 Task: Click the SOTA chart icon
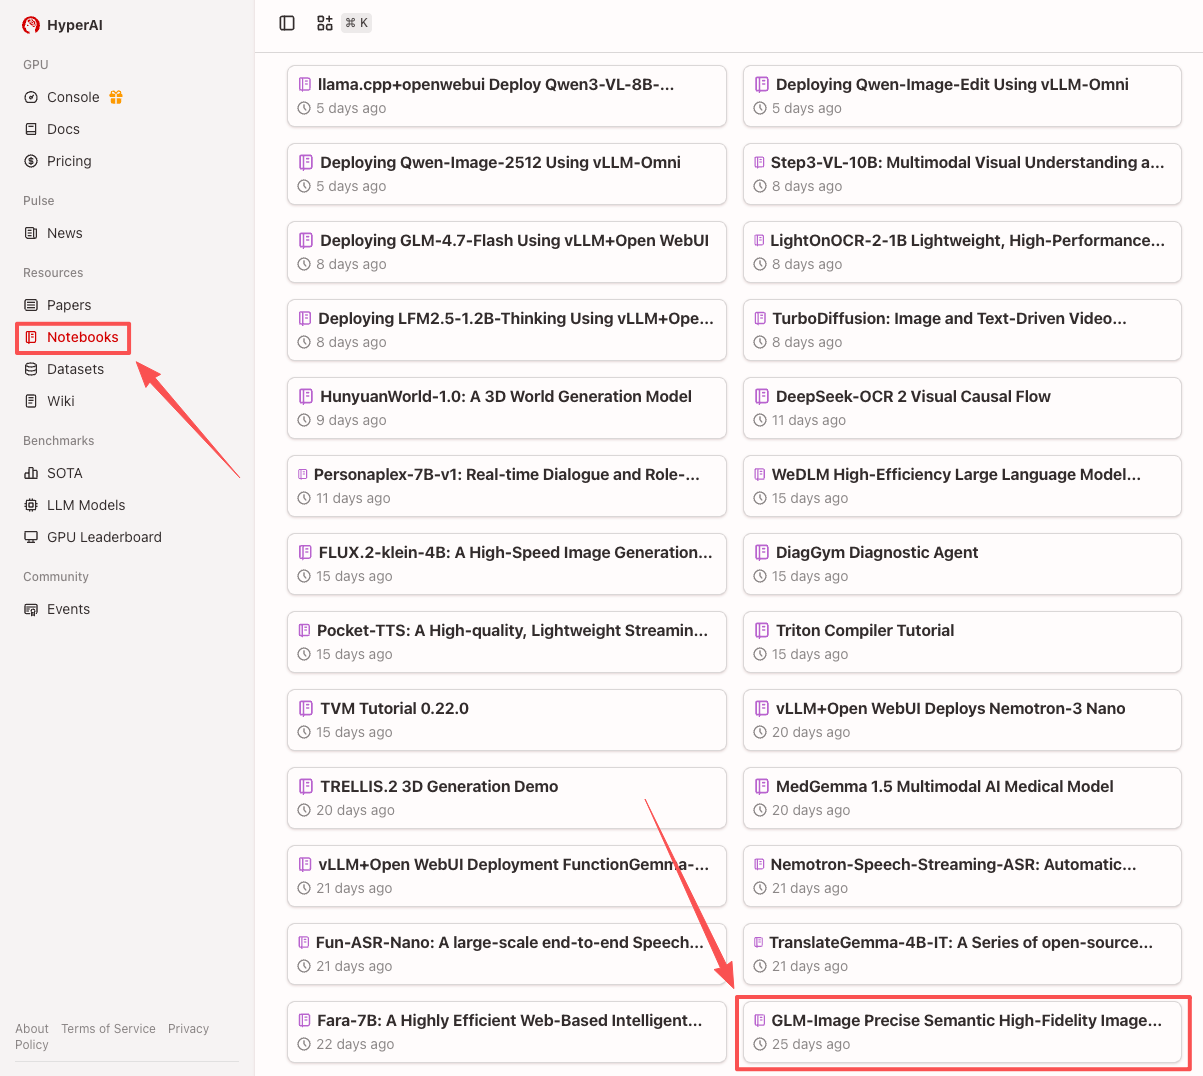point(31,473)
